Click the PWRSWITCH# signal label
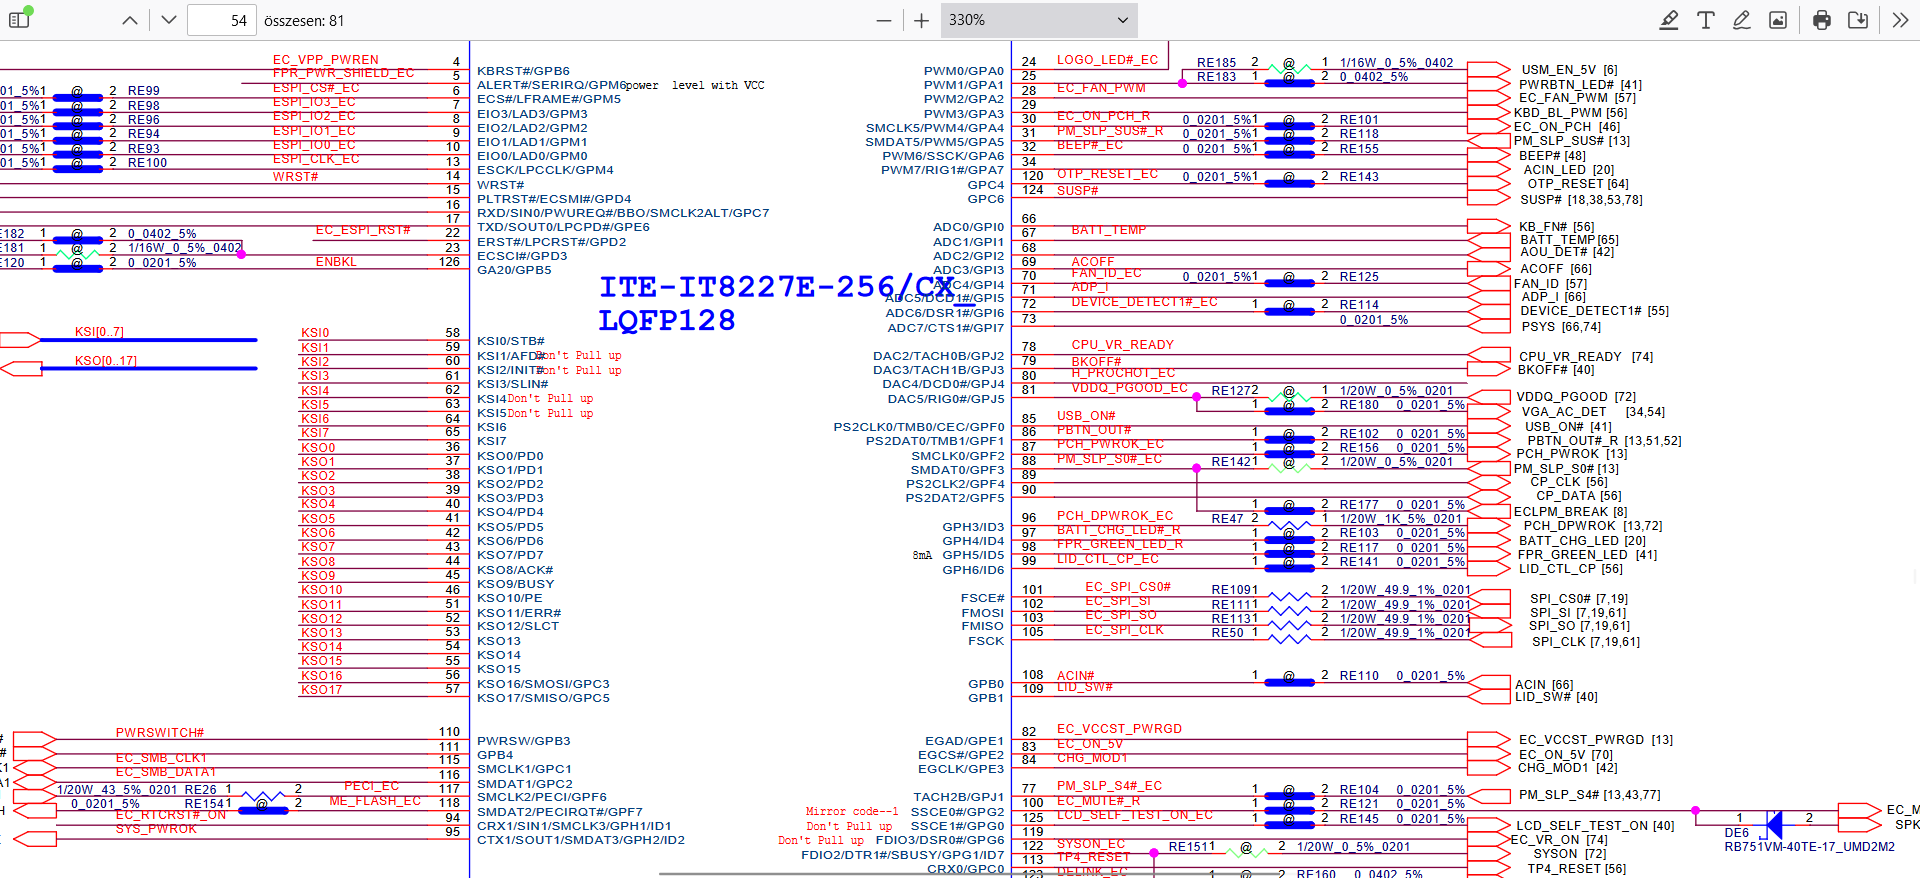 point(159,733)
